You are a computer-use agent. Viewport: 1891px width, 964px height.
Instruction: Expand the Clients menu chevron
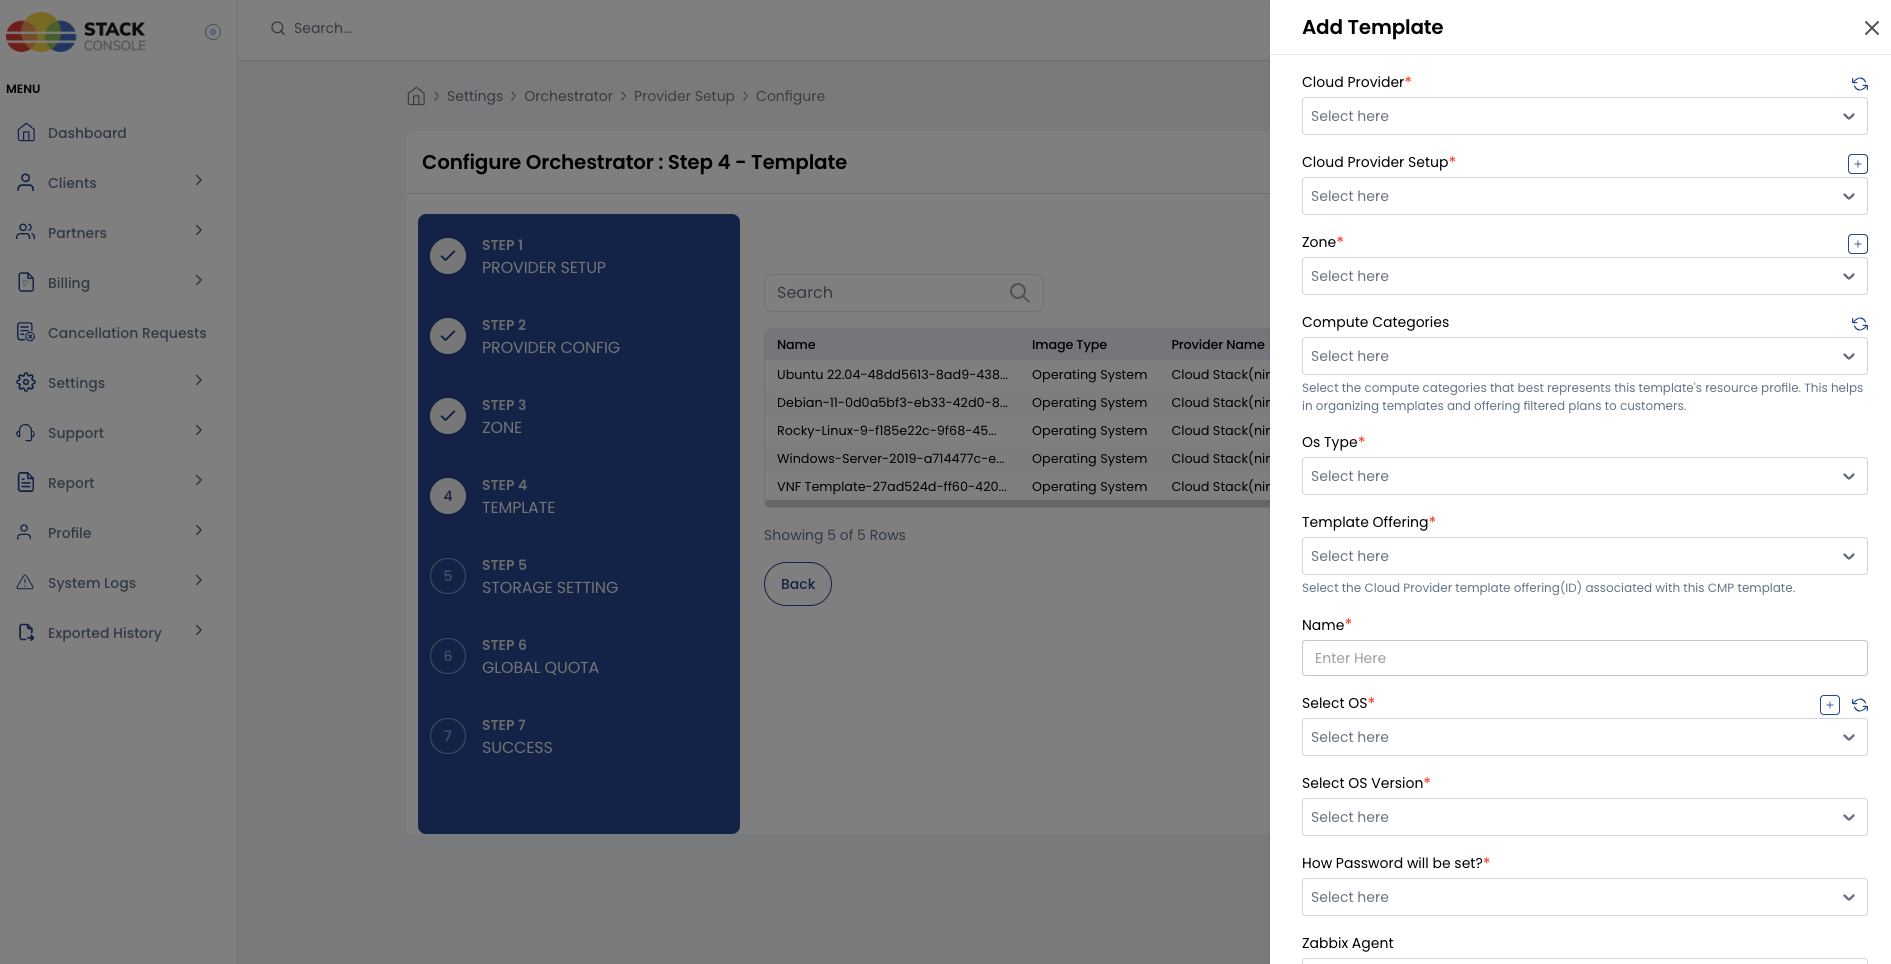point(198,181)
